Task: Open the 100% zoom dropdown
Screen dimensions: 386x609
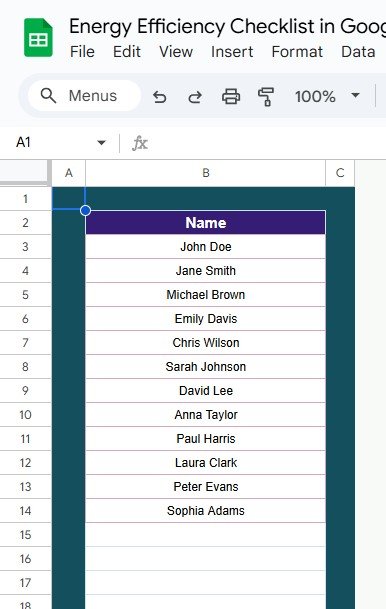Action: tap(327, 96)
